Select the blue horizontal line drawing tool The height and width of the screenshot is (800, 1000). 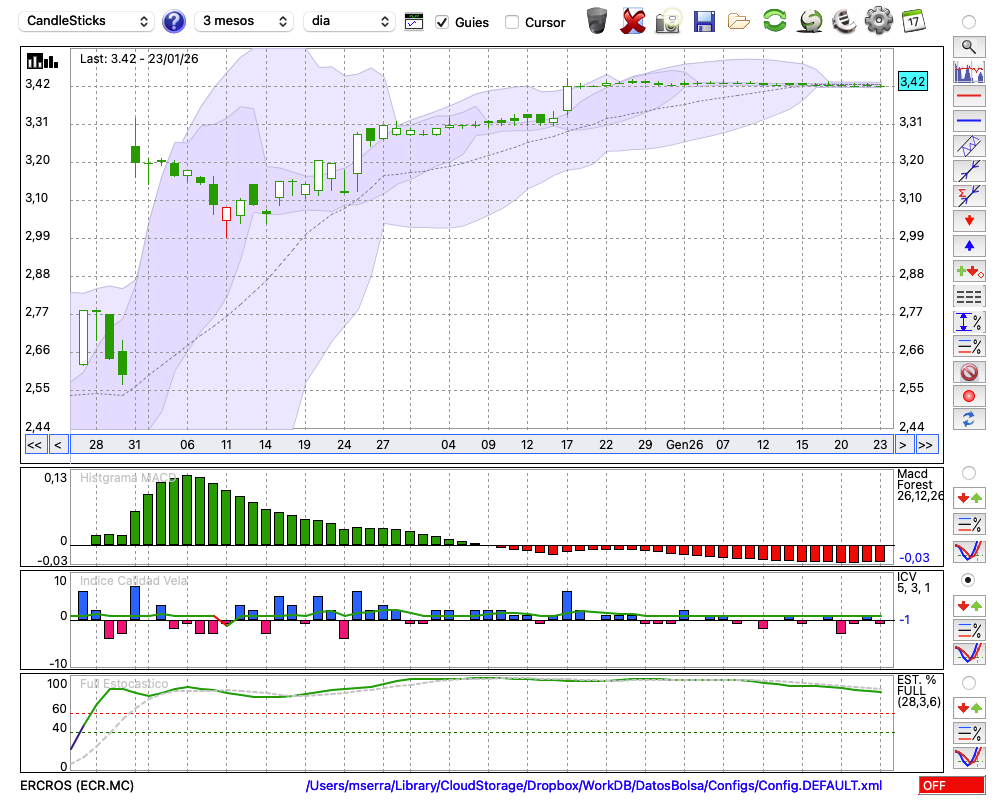(x=968, y=122)
